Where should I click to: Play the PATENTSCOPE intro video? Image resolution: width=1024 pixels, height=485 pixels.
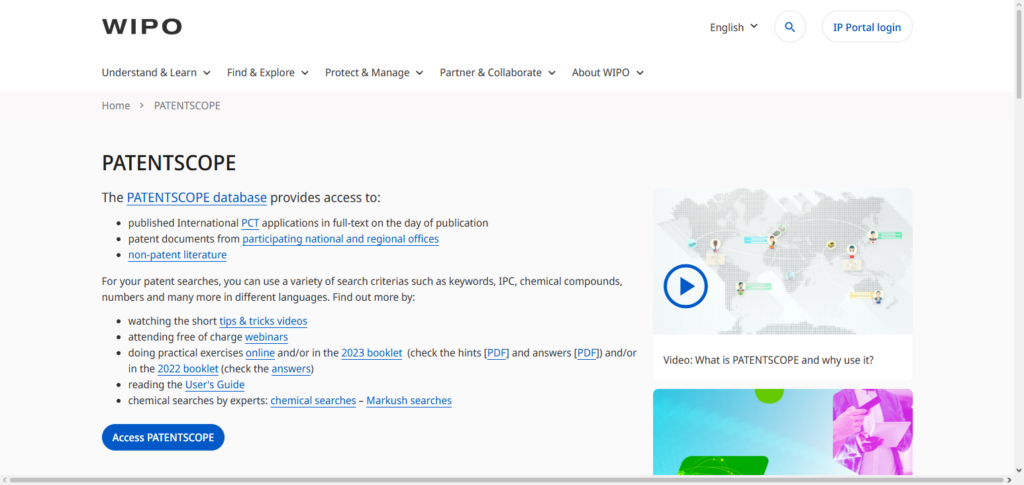[x=685, y=286]
